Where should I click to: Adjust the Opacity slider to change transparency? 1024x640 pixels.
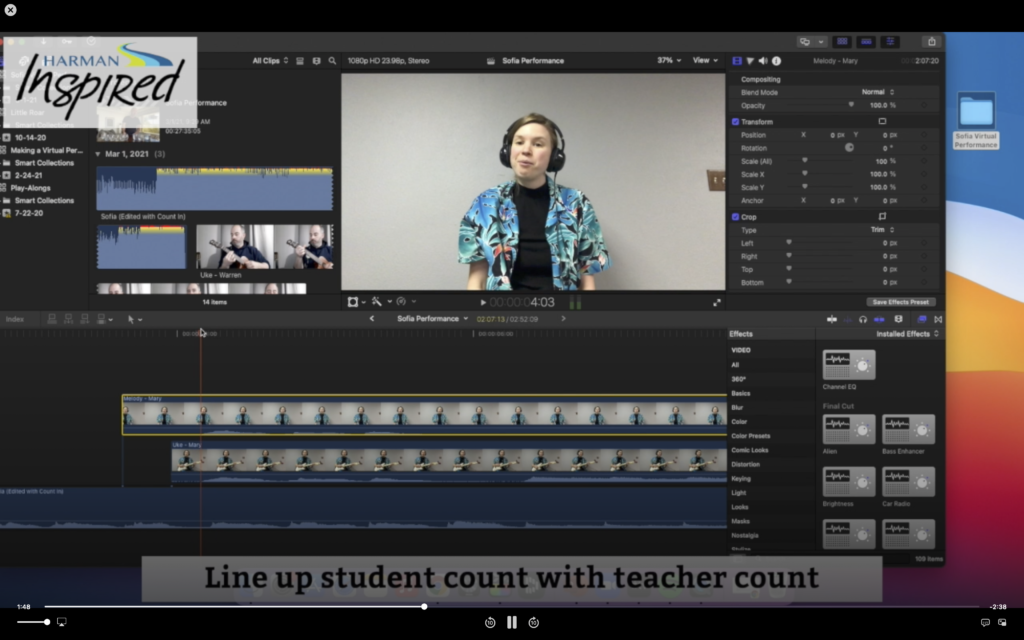coord(852,105)
